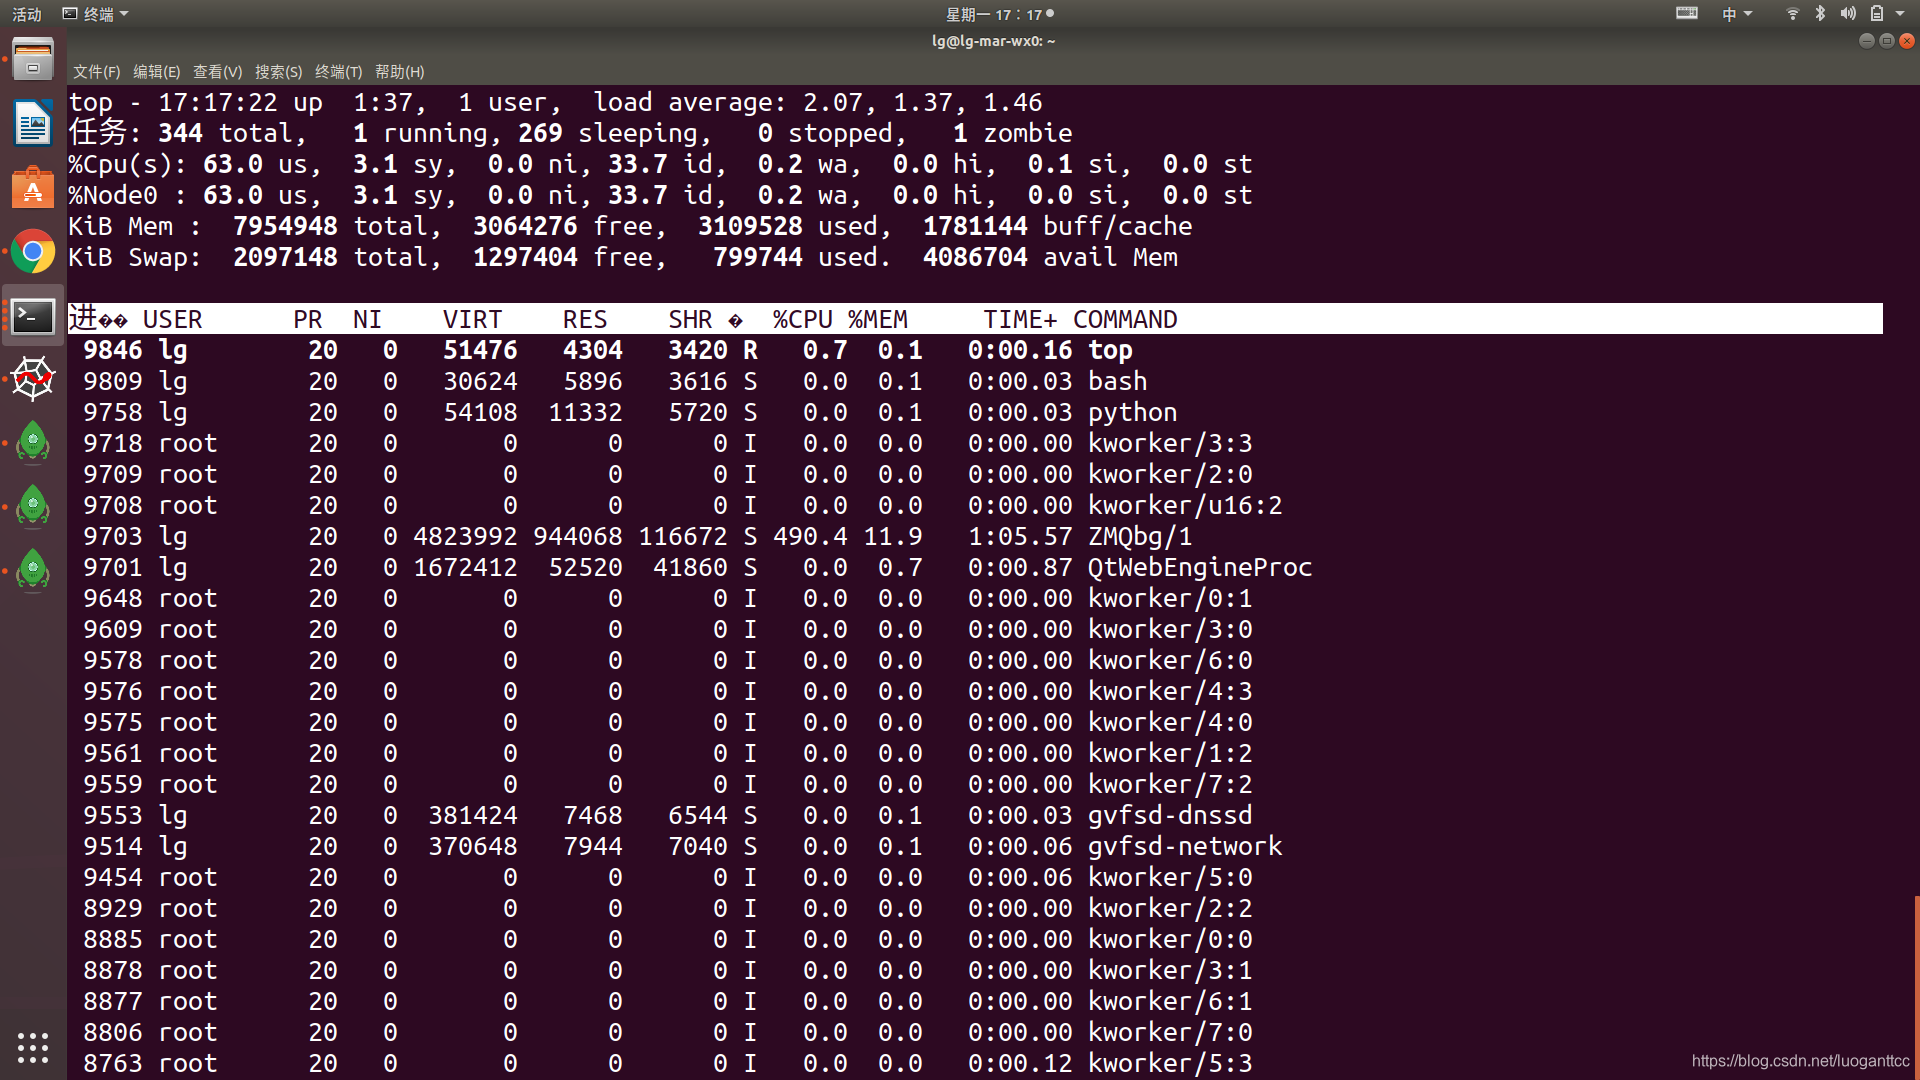Maximize the terminal window
1920x1080 pixels.
point(1886,41)
